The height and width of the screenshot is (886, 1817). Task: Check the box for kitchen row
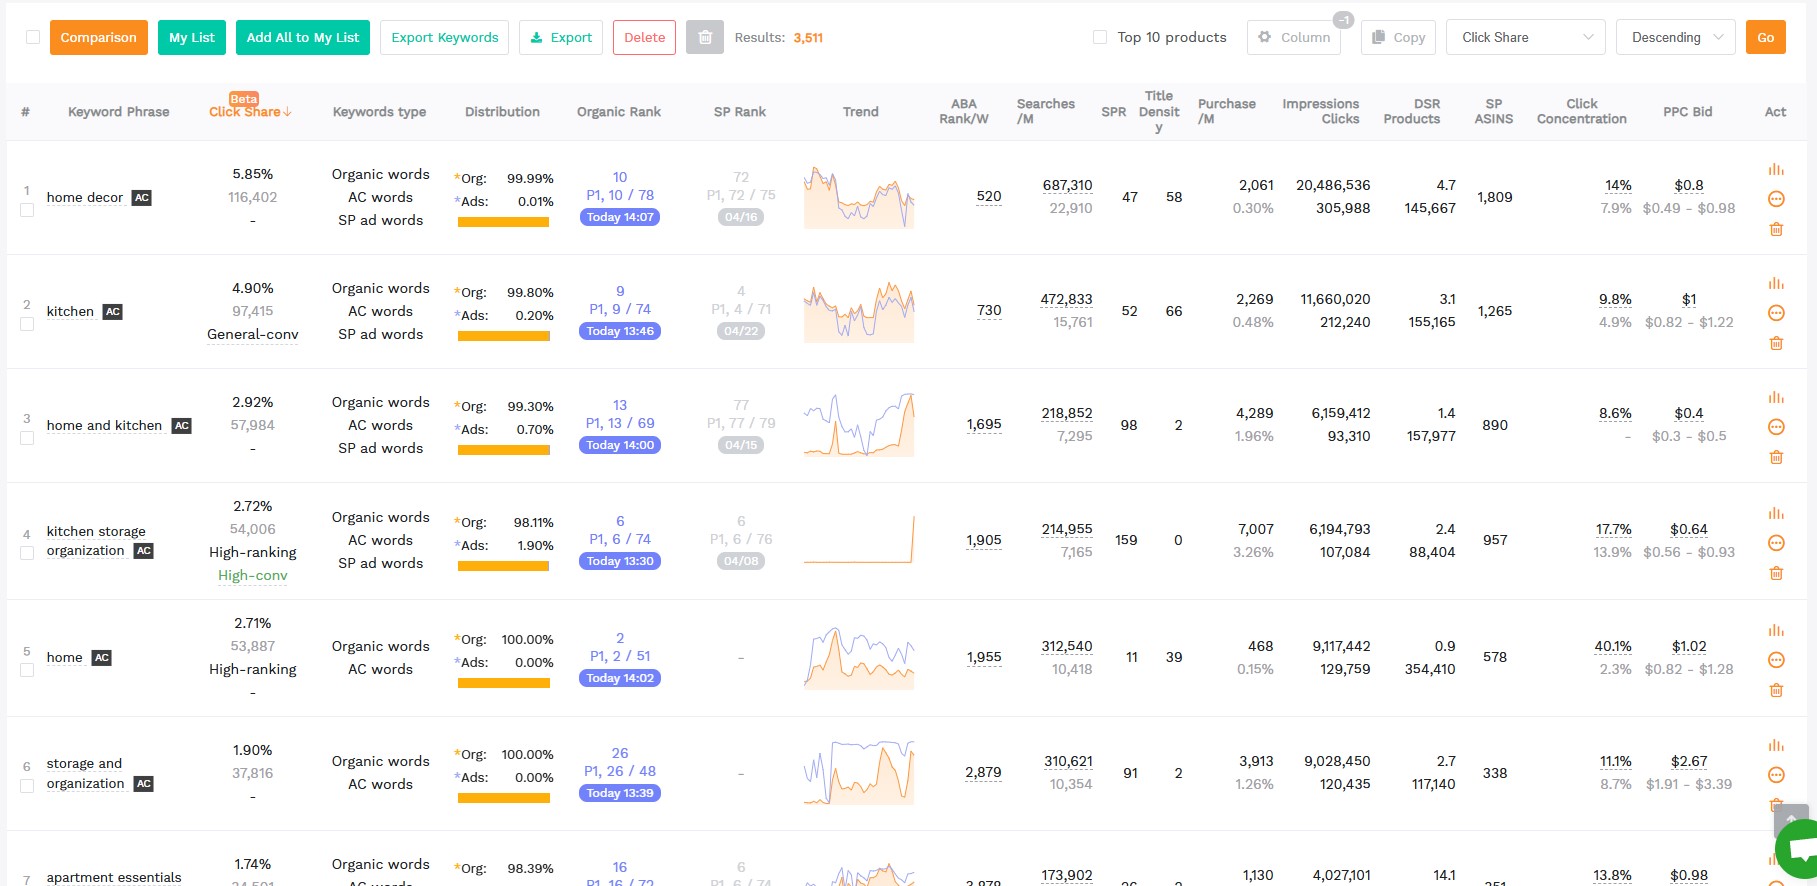coord(27,324)
